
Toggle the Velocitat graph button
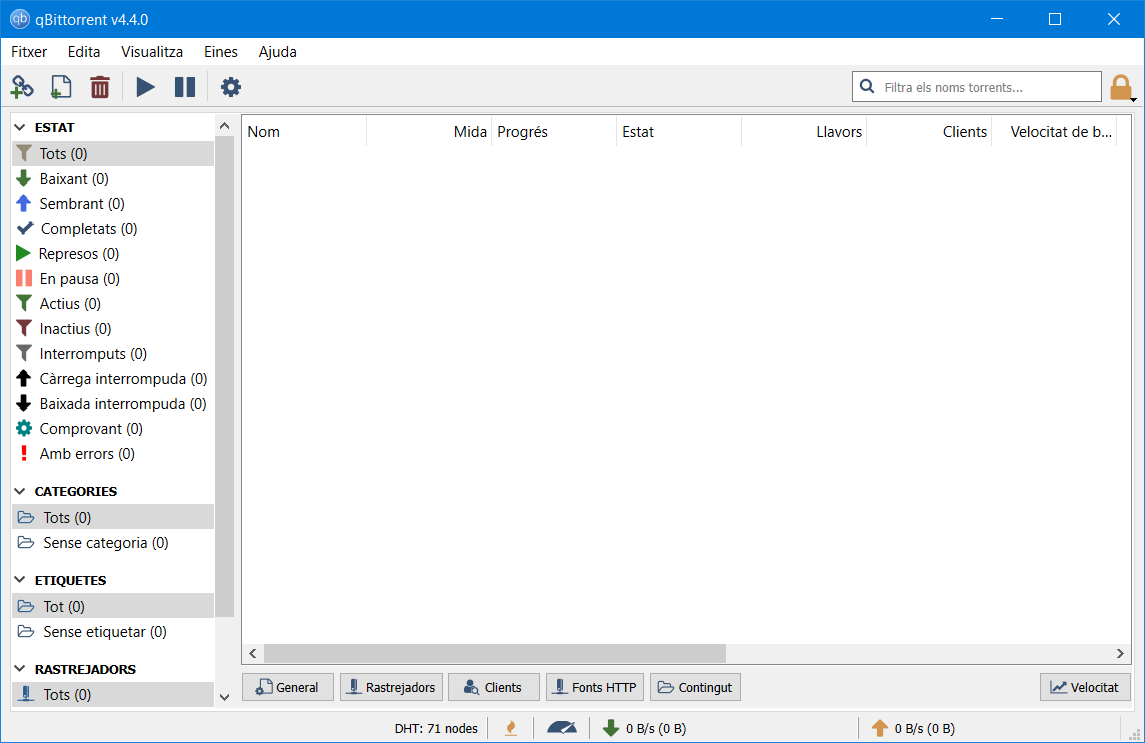pyautogui.click(x=1085, y=687)
